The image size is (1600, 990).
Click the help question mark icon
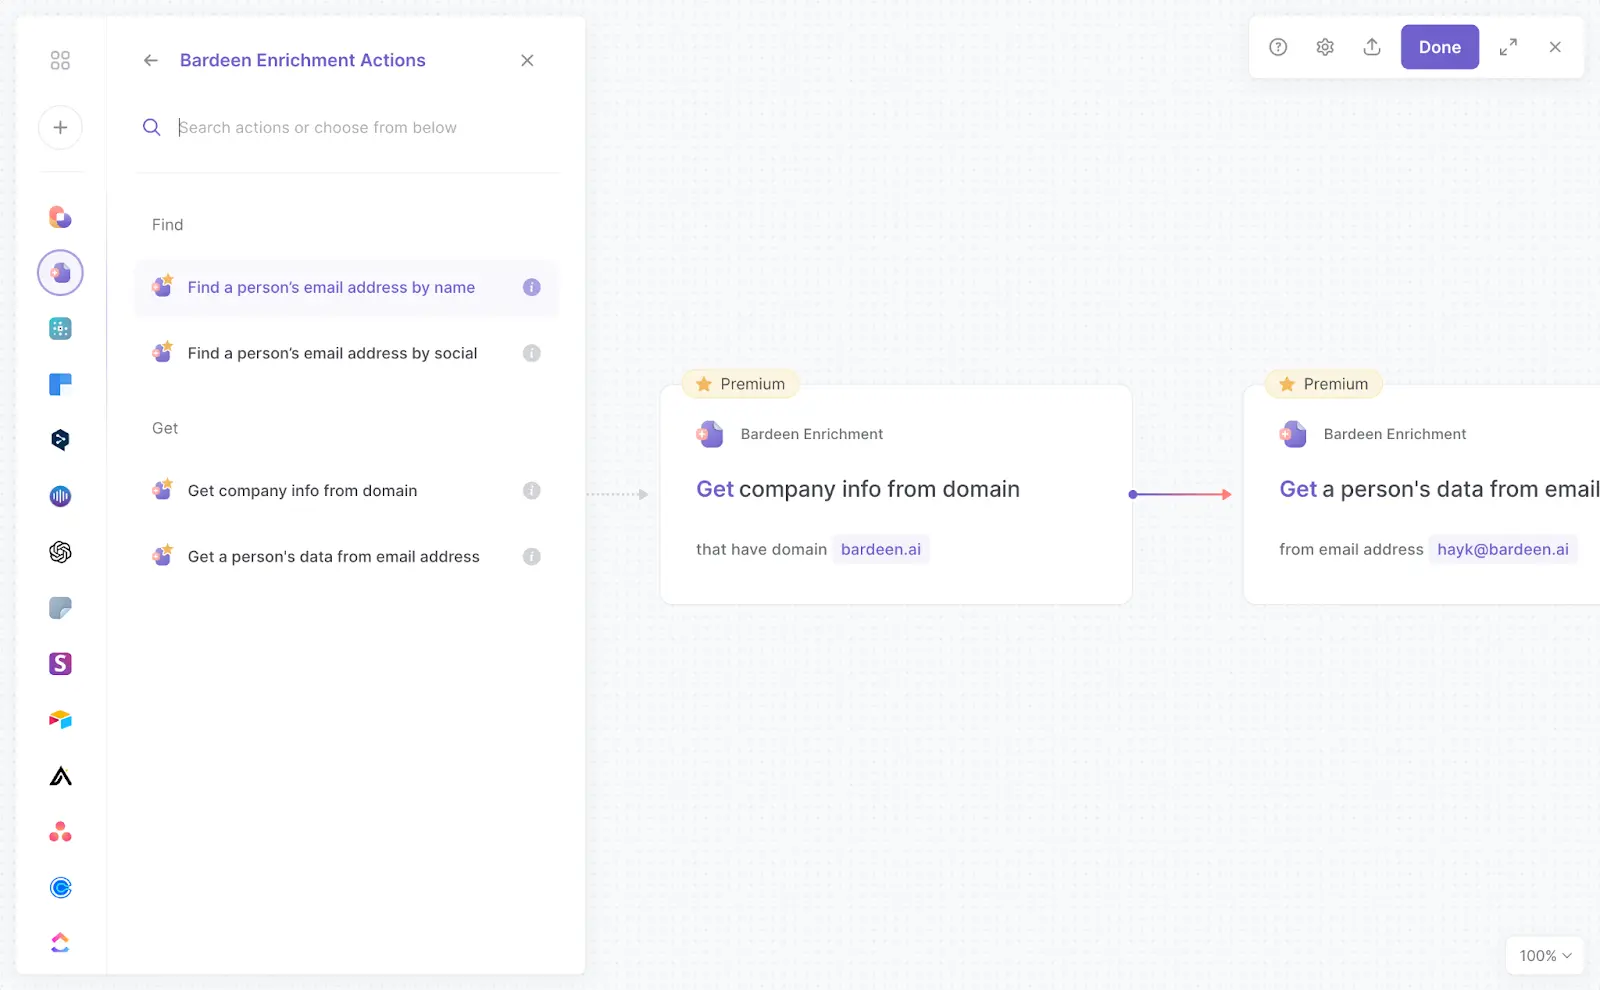pyautogui.click(x=1277, y=47)
